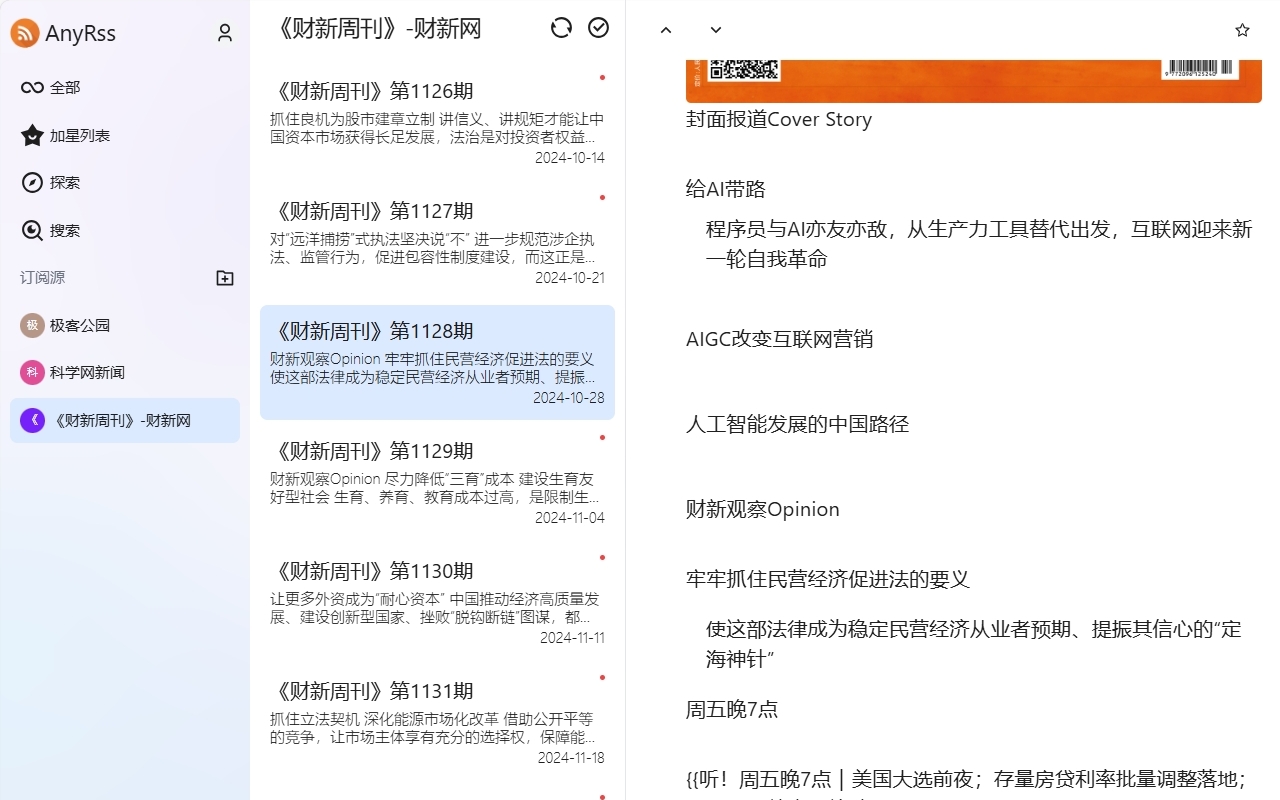Click the unread red dot on 第1129期

coord(602,437)
